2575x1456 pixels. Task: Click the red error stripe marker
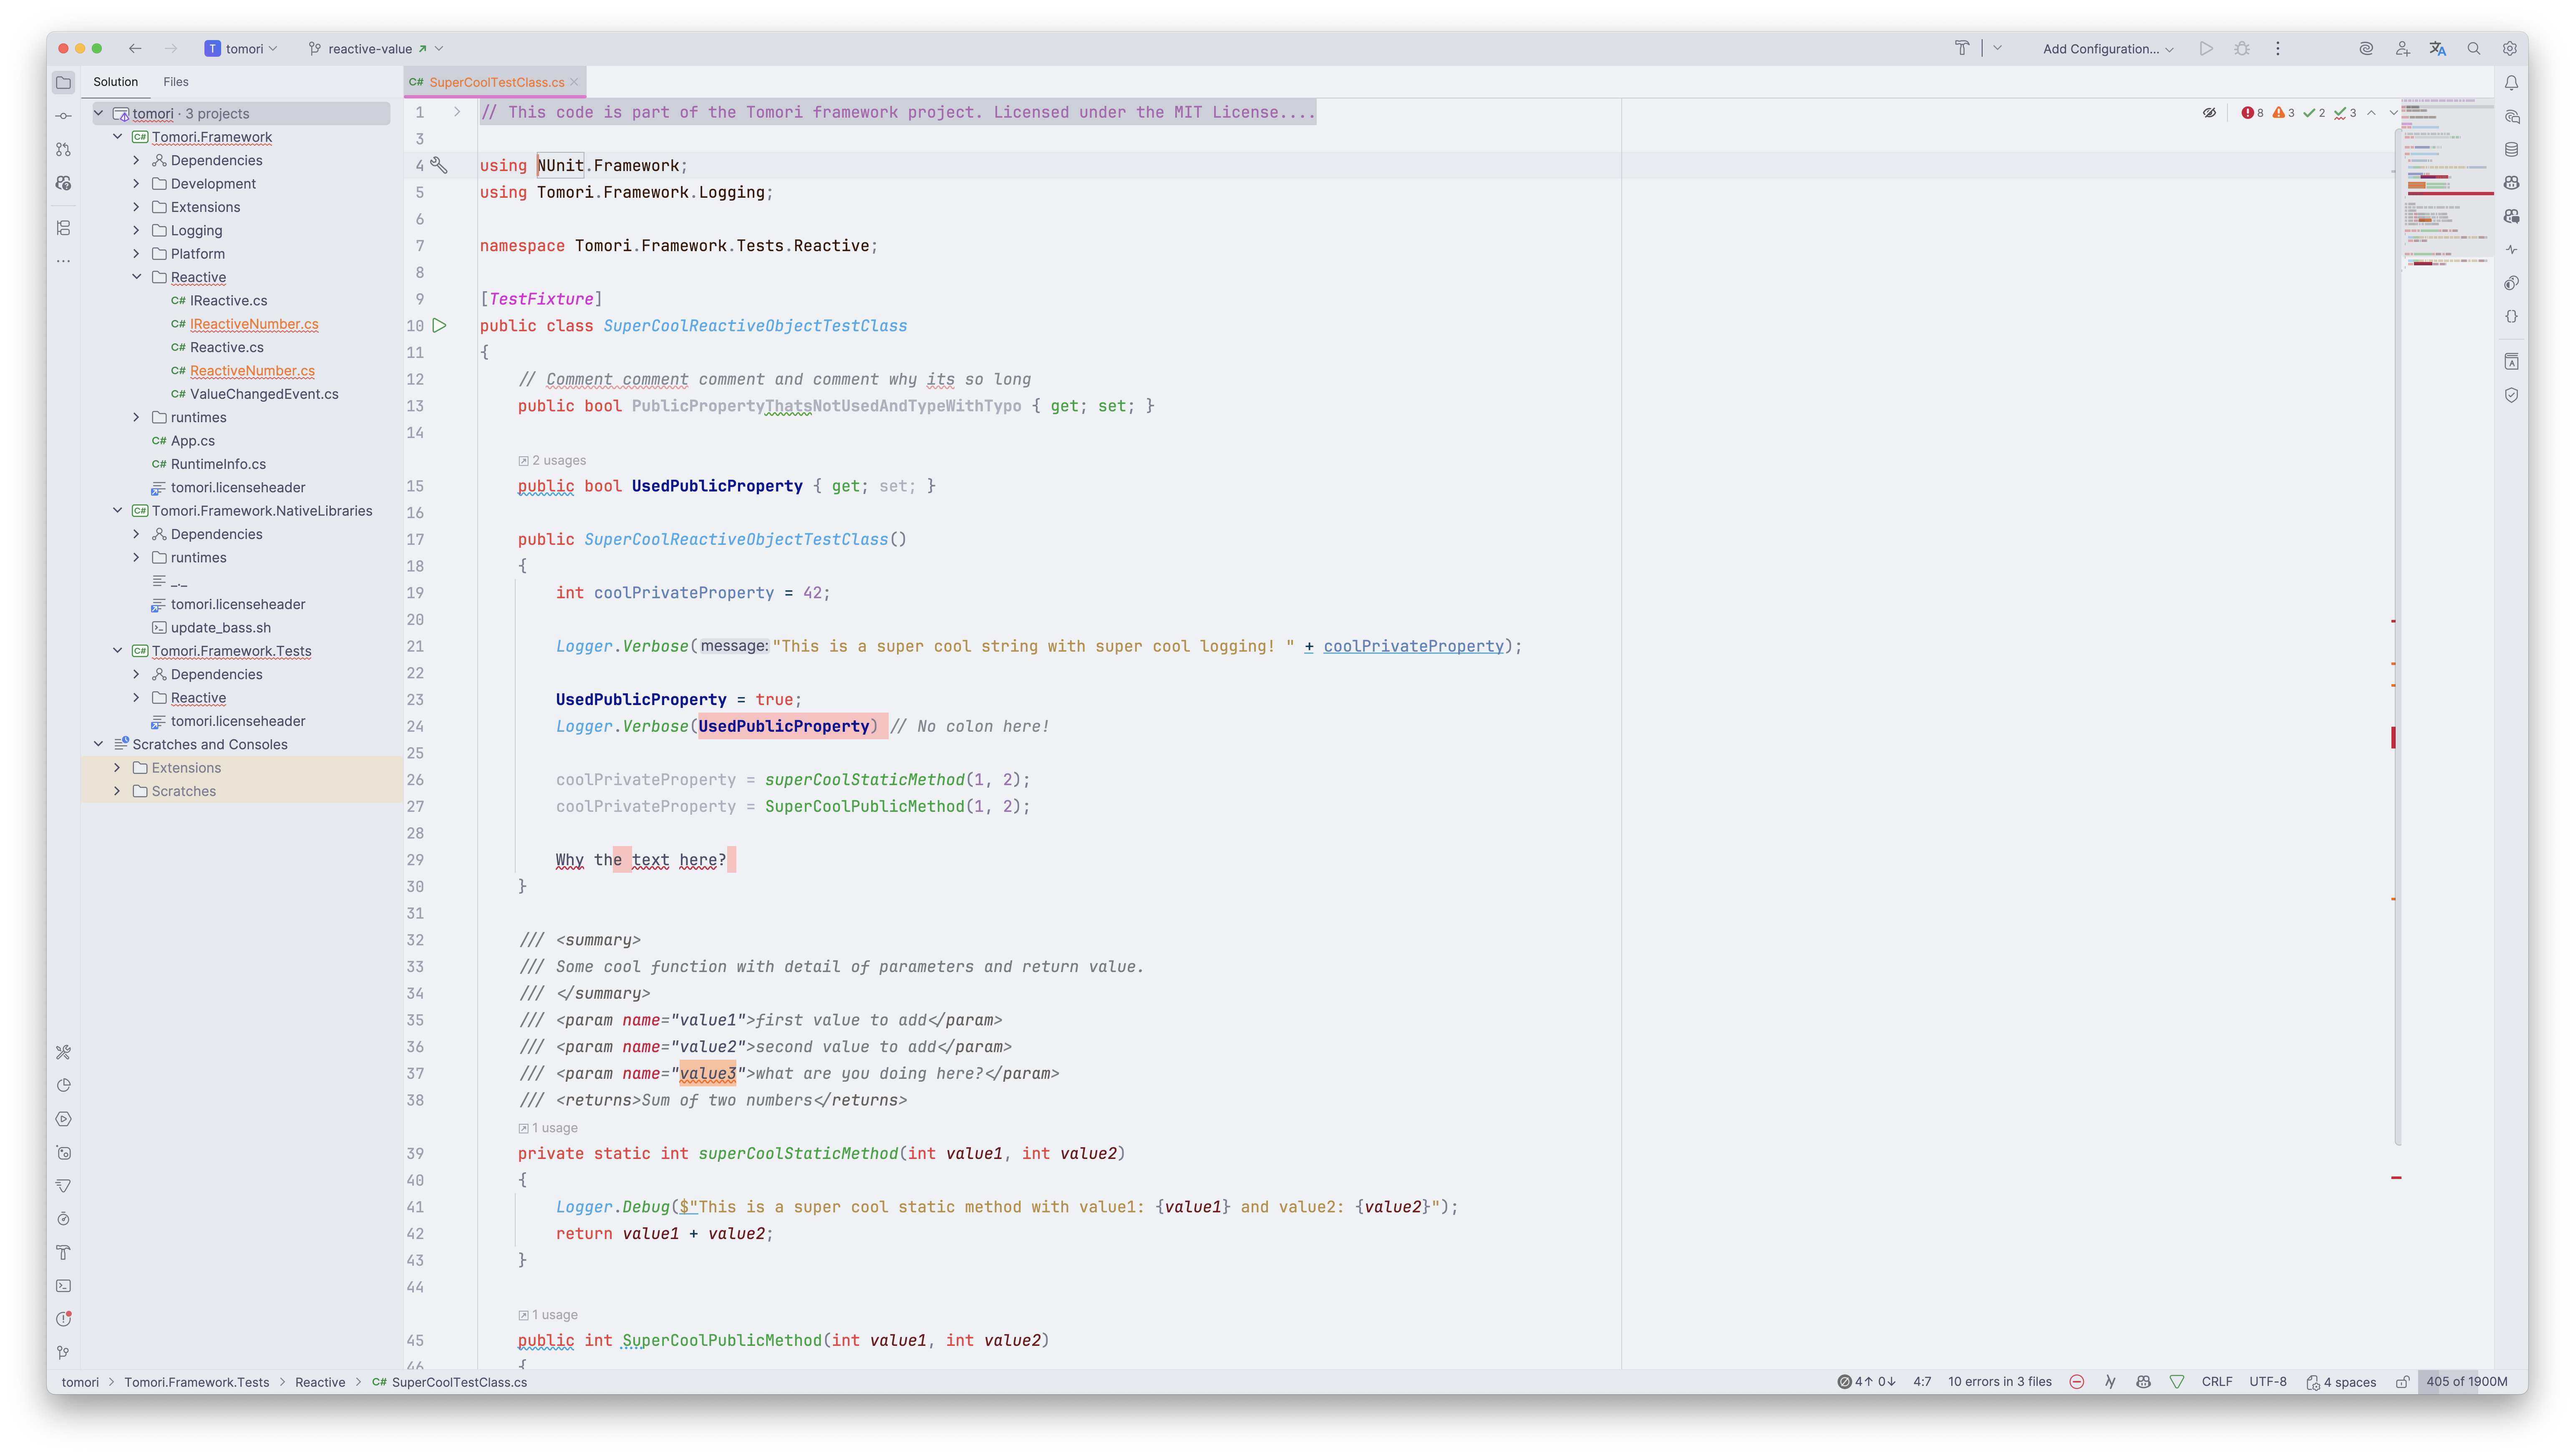coord(2393,737)
